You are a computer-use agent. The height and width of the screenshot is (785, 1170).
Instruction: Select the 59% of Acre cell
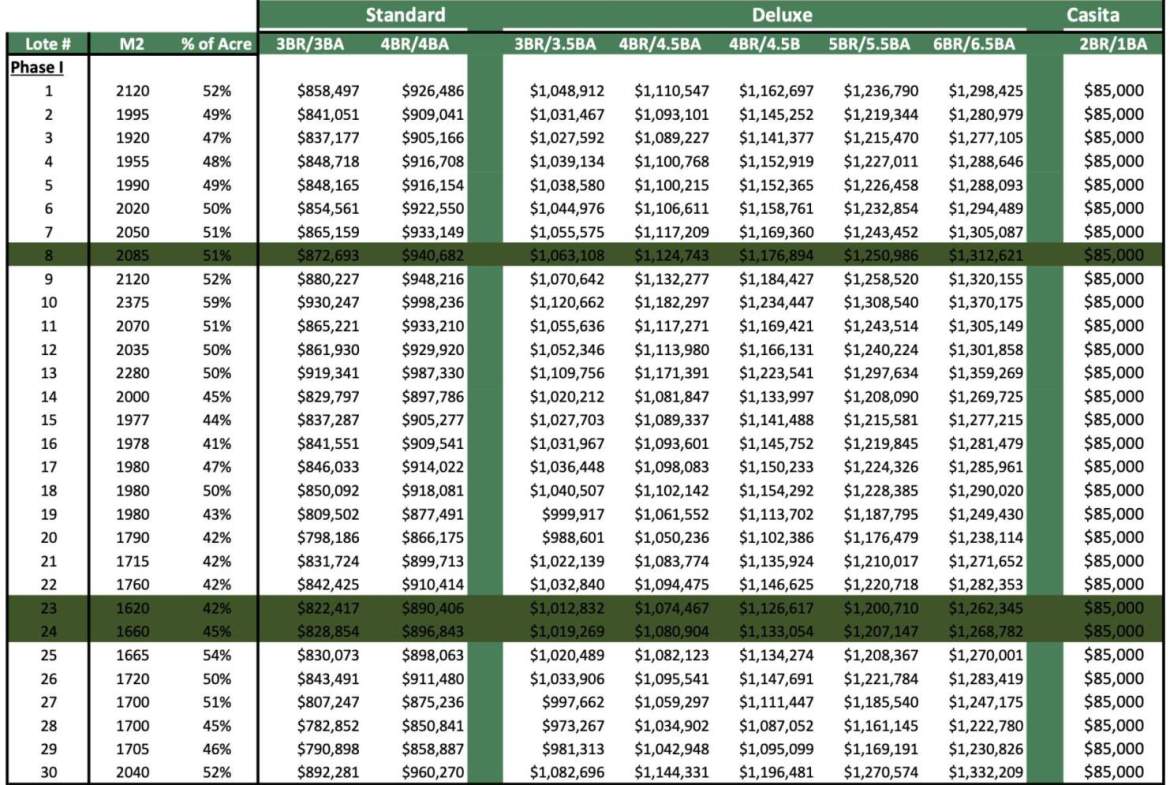[216, 303]
